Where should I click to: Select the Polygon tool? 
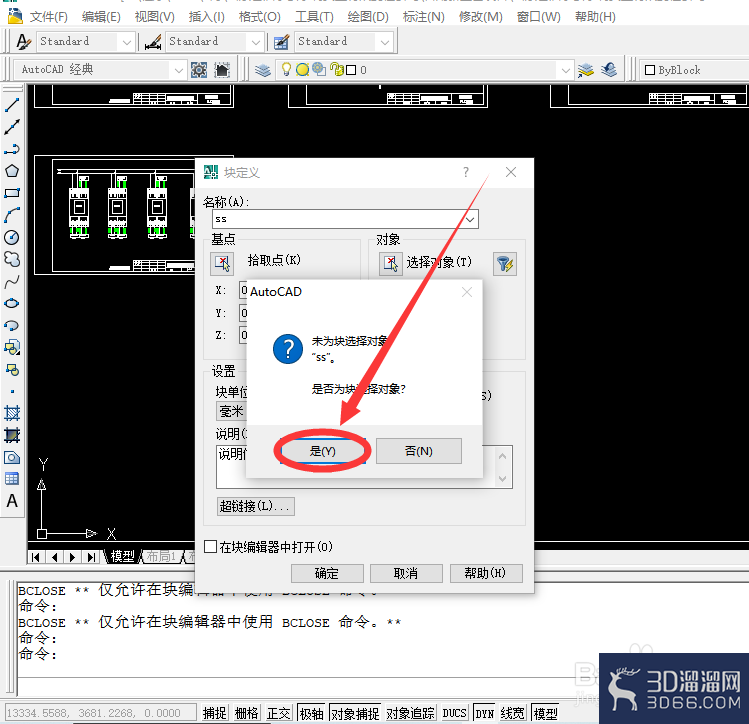point(11,171)
